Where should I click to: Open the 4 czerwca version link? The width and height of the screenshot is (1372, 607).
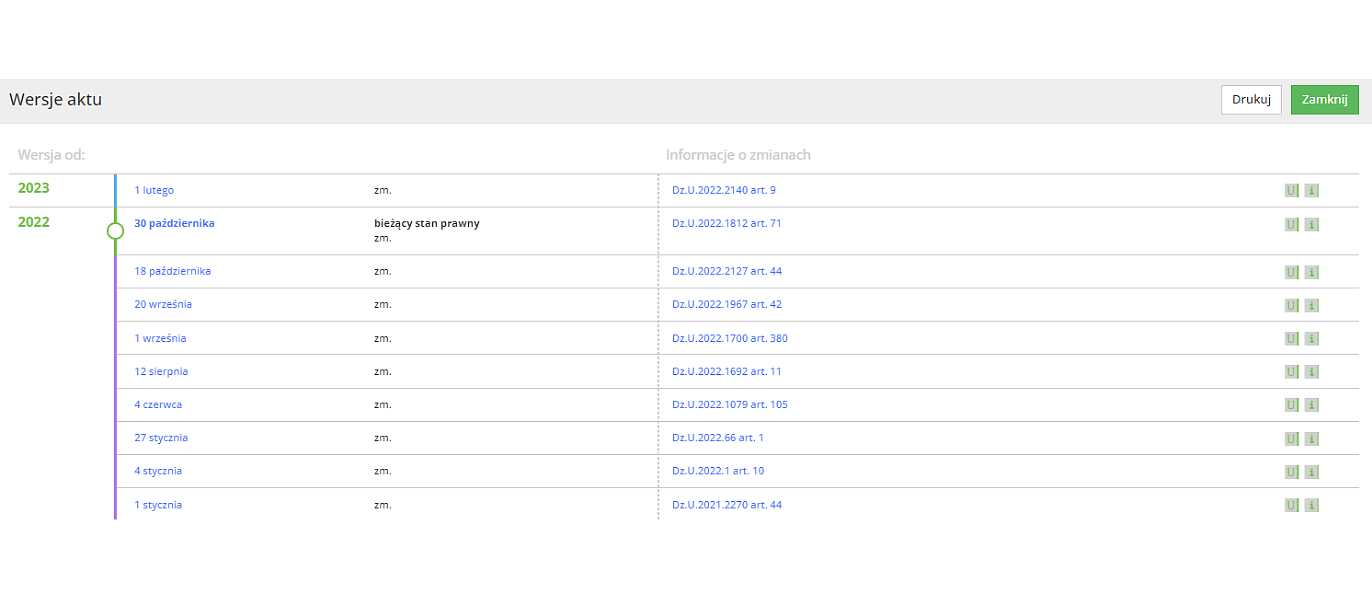pos(158,404)
